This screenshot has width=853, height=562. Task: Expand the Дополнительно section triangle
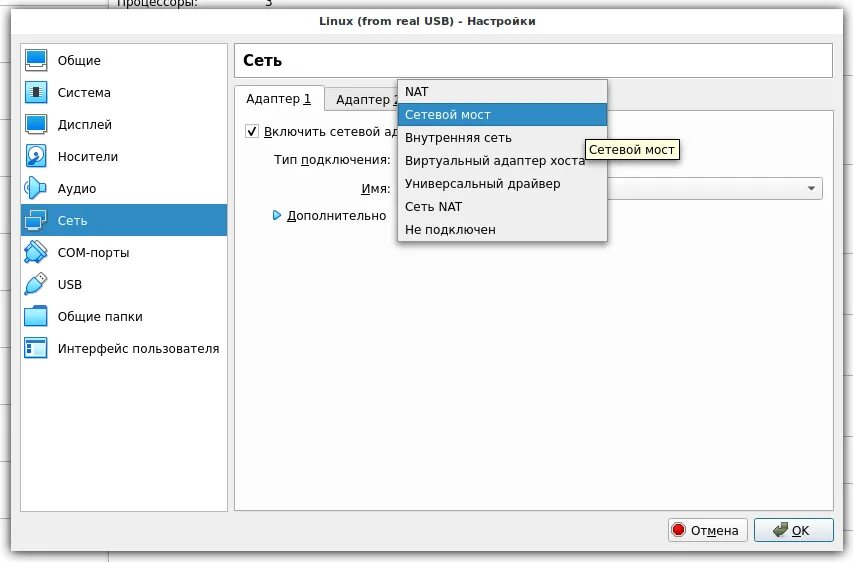pyautogui.click(x=276, y=215)
